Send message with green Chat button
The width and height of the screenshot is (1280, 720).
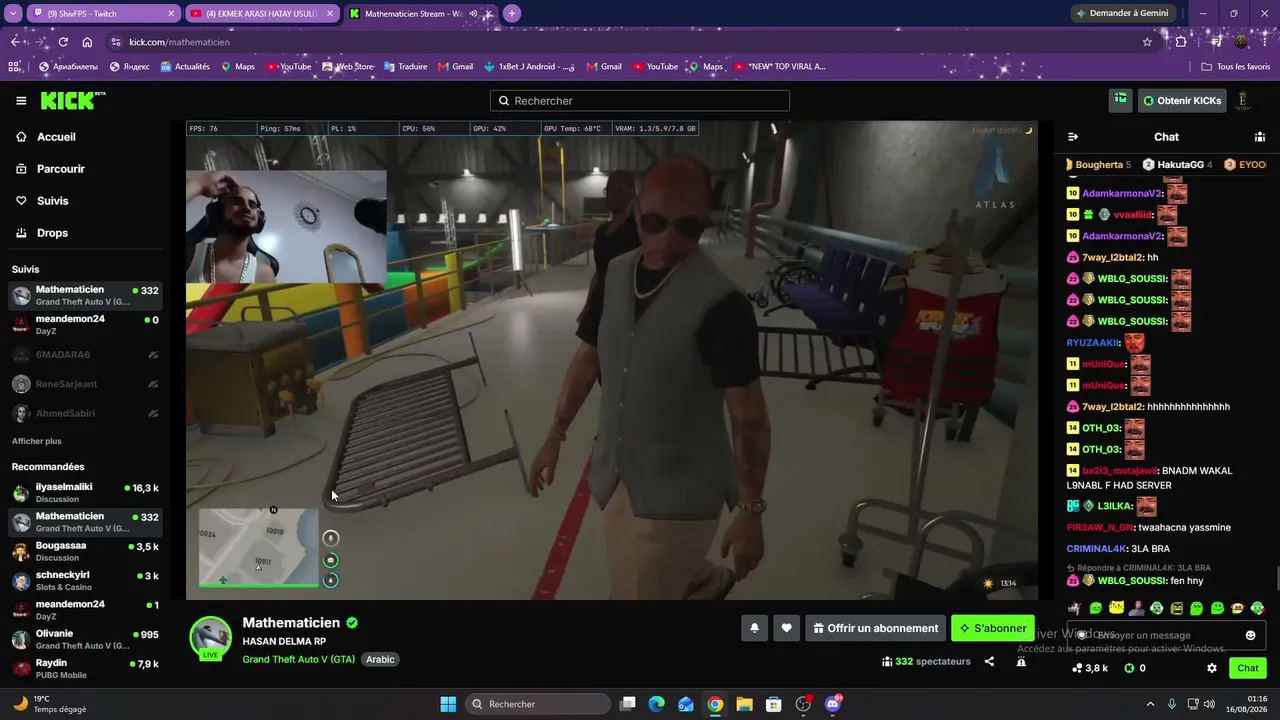pos(1248,668)
